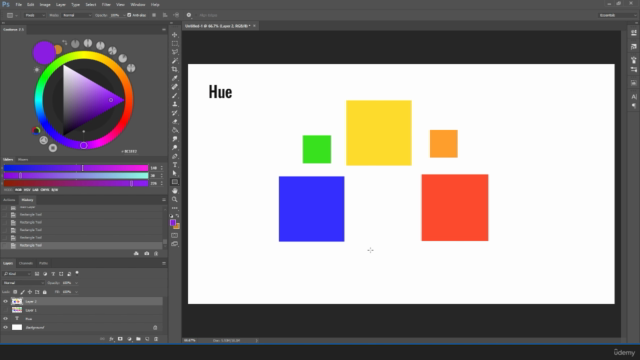The width and height of the screenshot is (640, 360).
Task: Open the Window menu
Action: 138,4
